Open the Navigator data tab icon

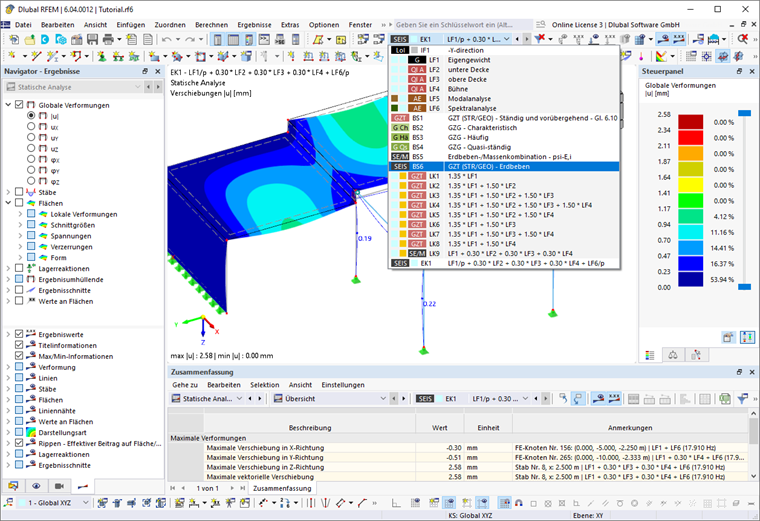13,486
